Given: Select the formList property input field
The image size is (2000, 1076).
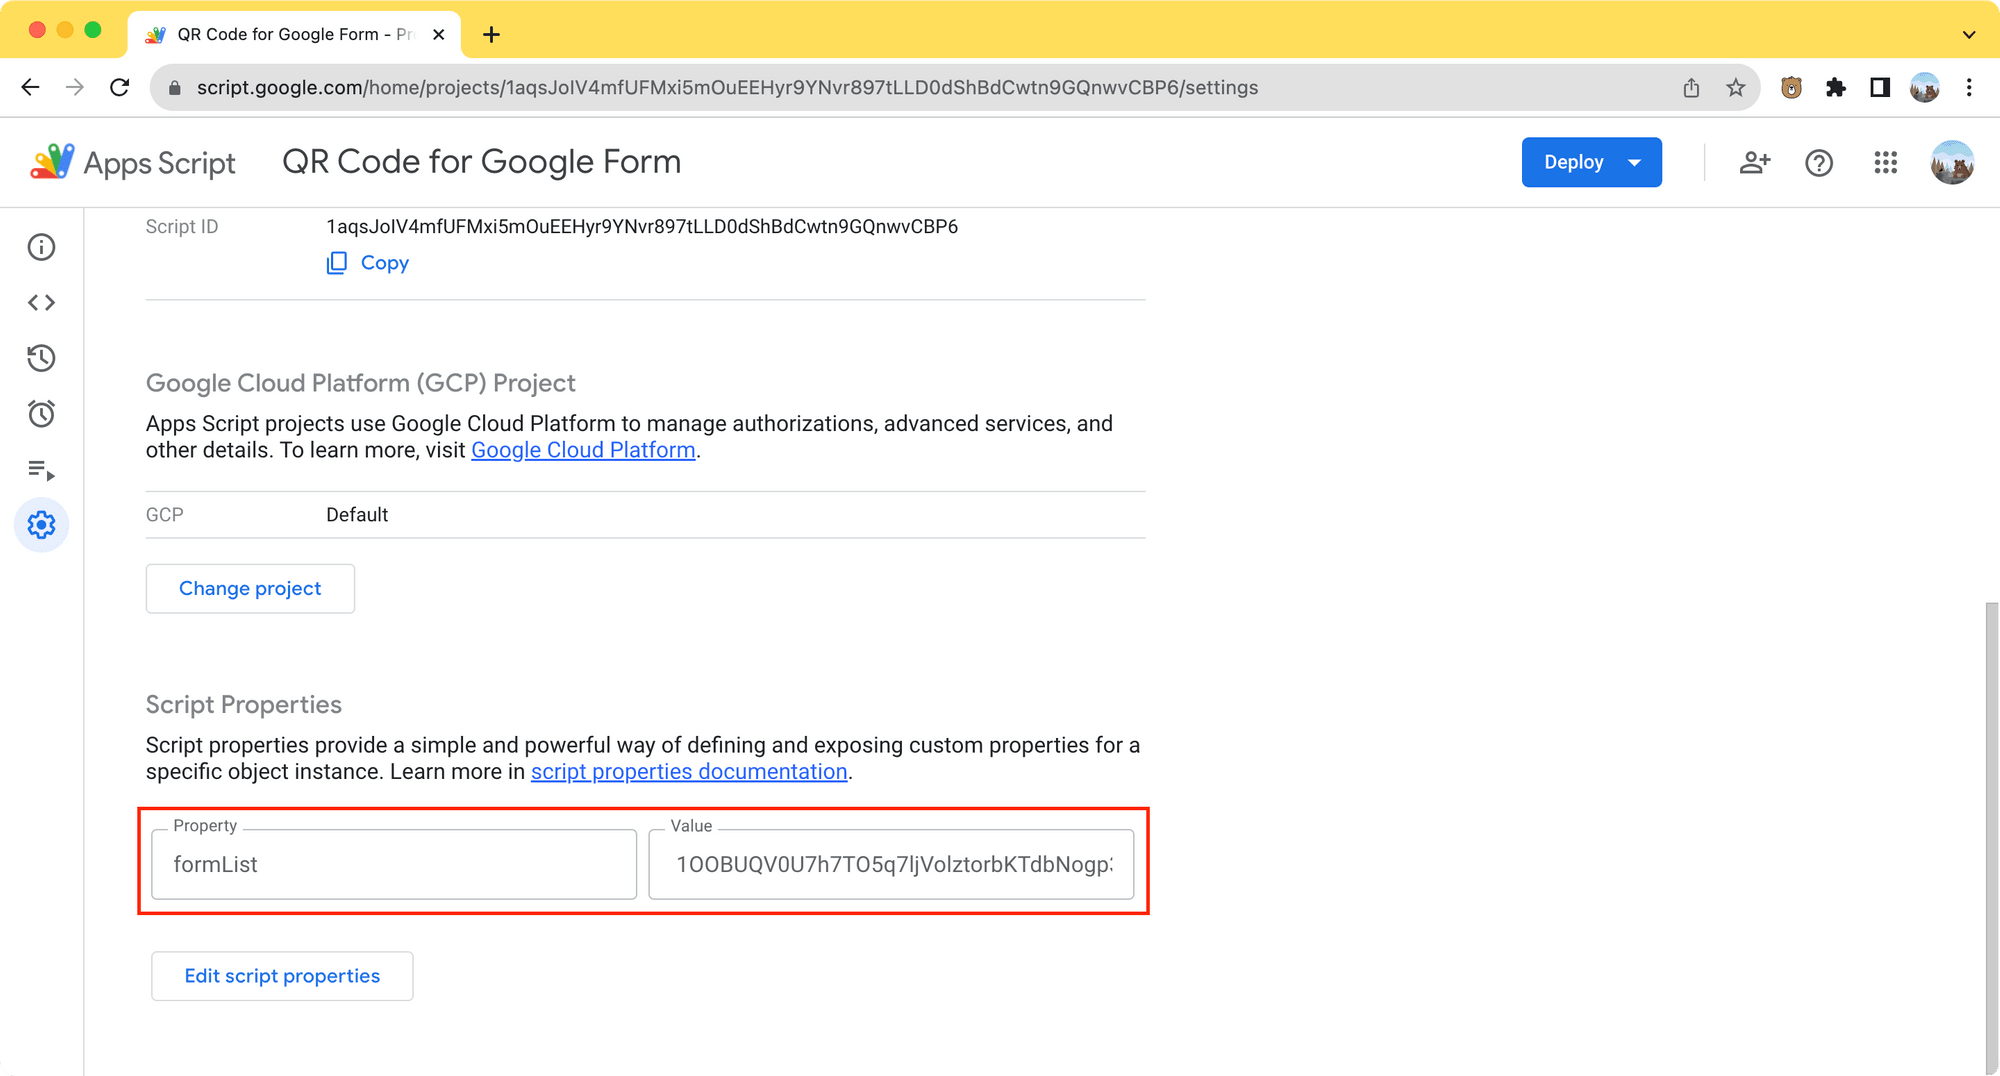Looking at the screenshot, I should pos(393,864).
